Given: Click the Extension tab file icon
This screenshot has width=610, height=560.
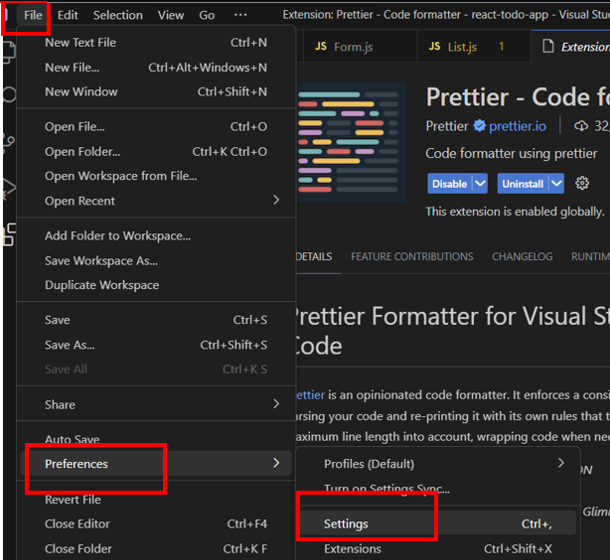Looking at the screenshot, I should tap(548, 46).
